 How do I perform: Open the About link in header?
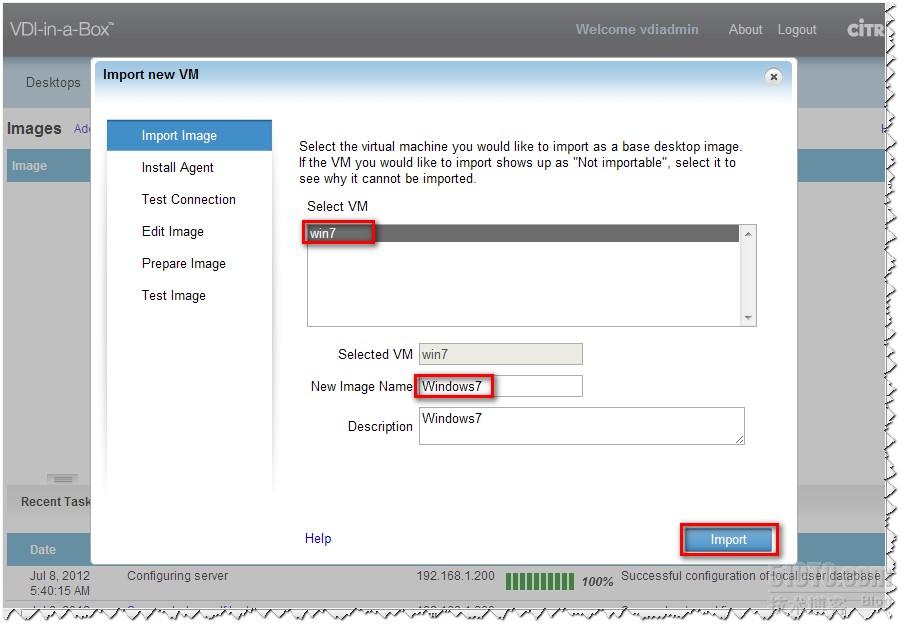point(745,29)
